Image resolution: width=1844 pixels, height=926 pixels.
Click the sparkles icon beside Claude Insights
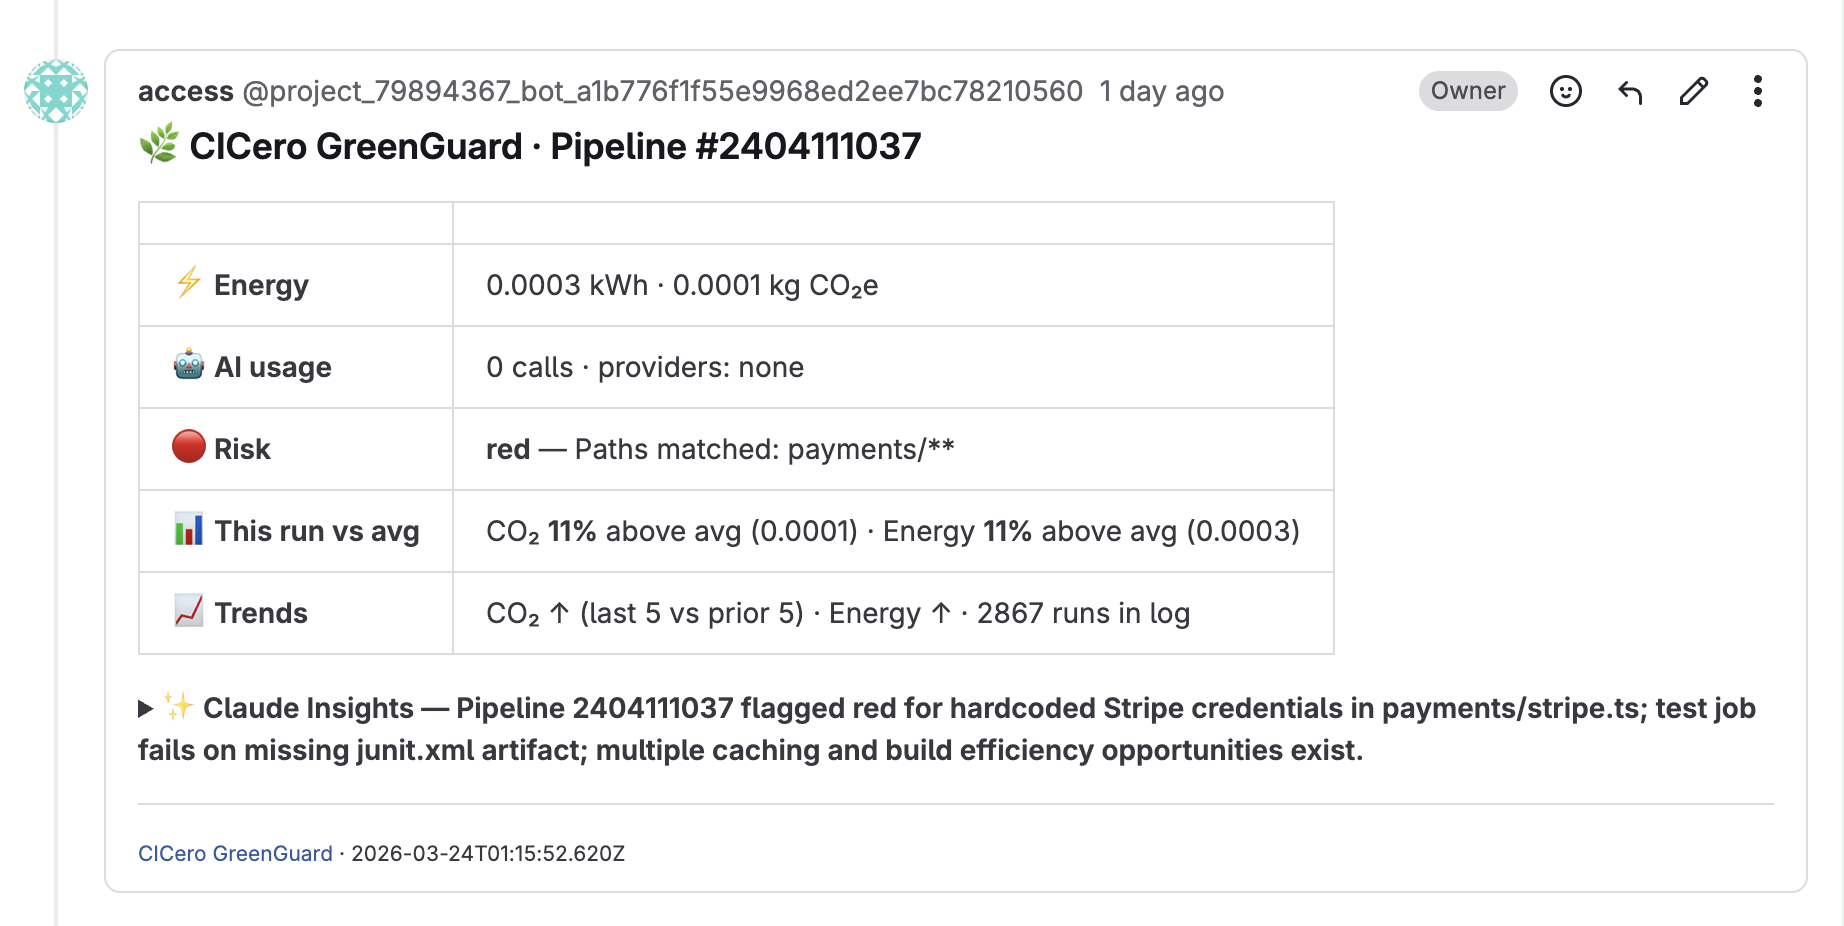click(x=179, y=706)
